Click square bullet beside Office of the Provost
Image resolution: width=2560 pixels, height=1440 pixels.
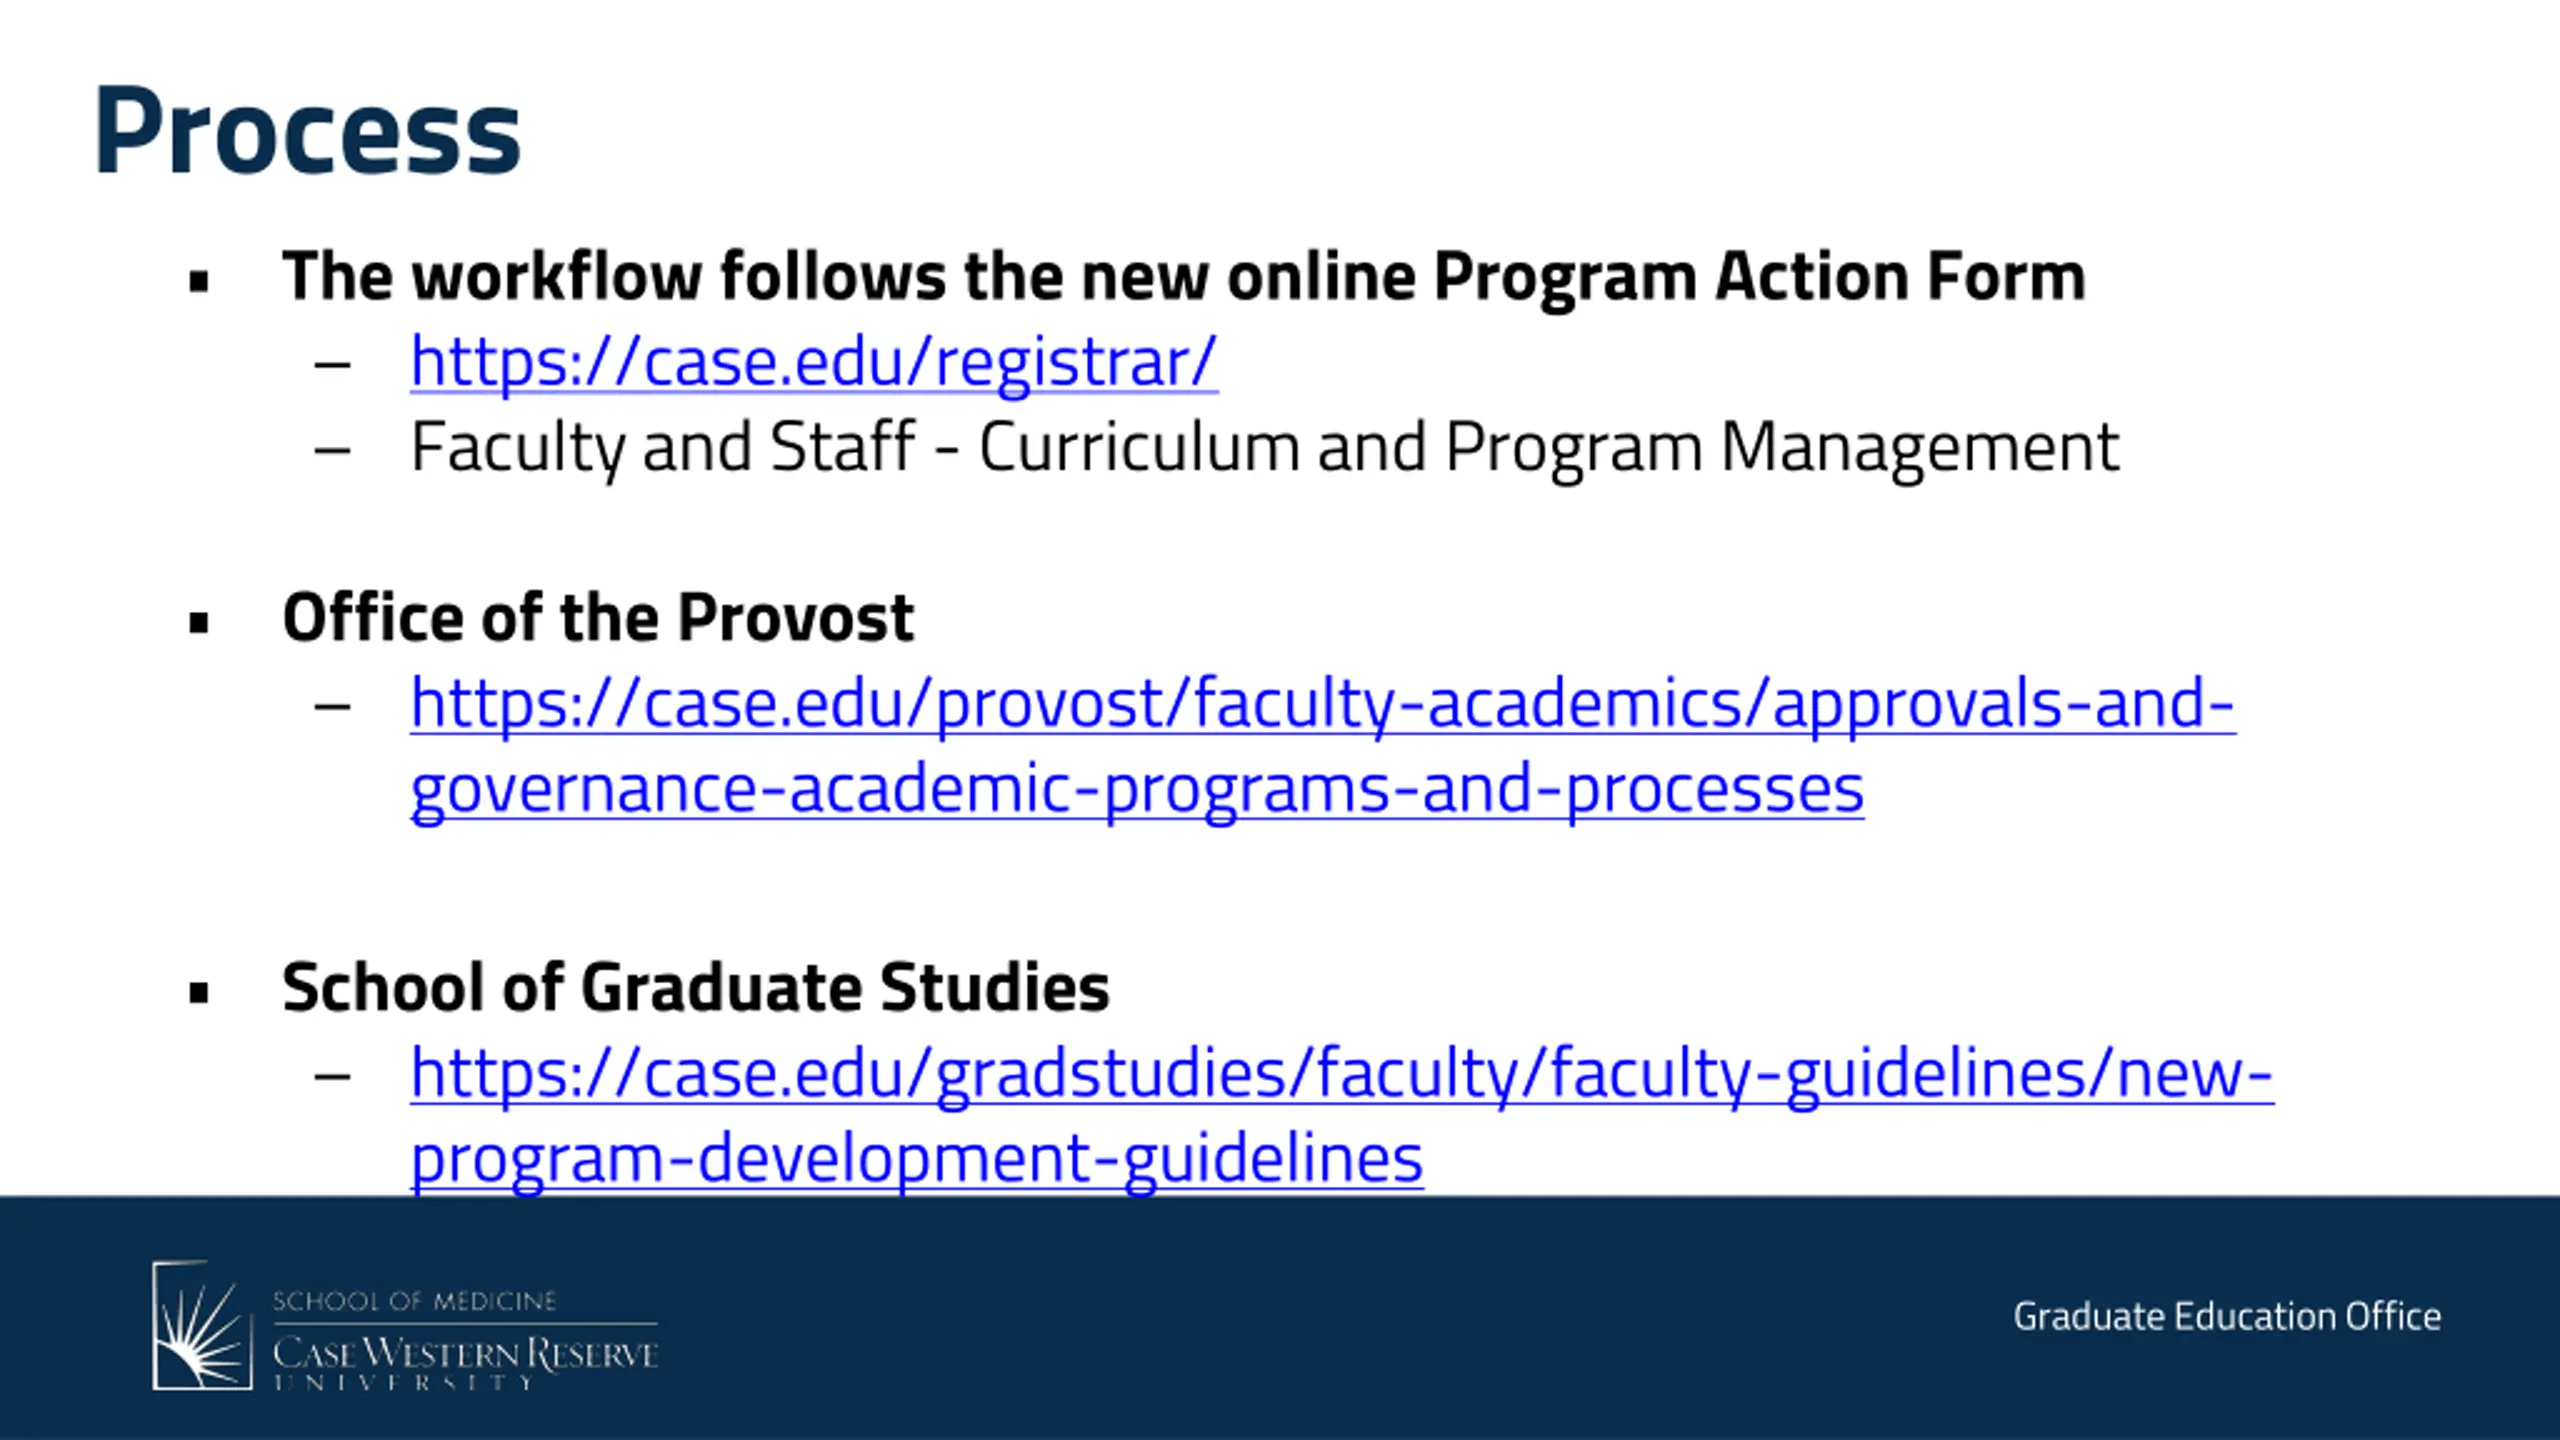[199, 623]
